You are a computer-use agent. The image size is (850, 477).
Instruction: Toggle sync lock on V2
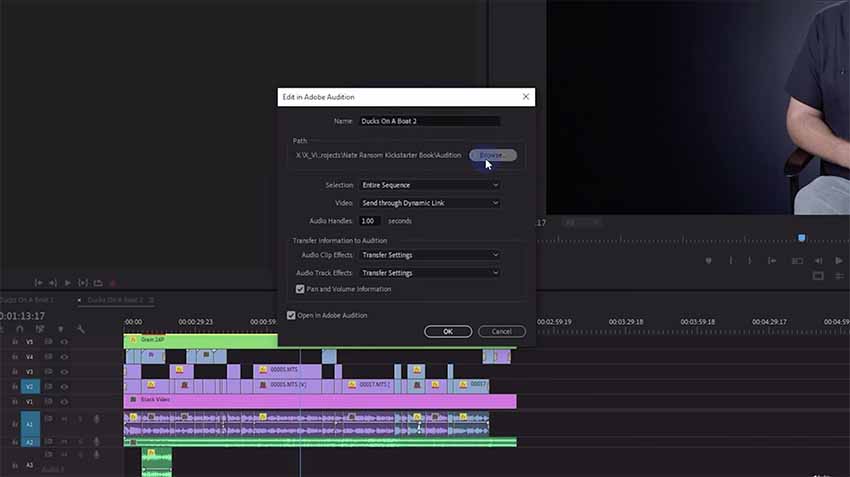(x=48, y=386)
